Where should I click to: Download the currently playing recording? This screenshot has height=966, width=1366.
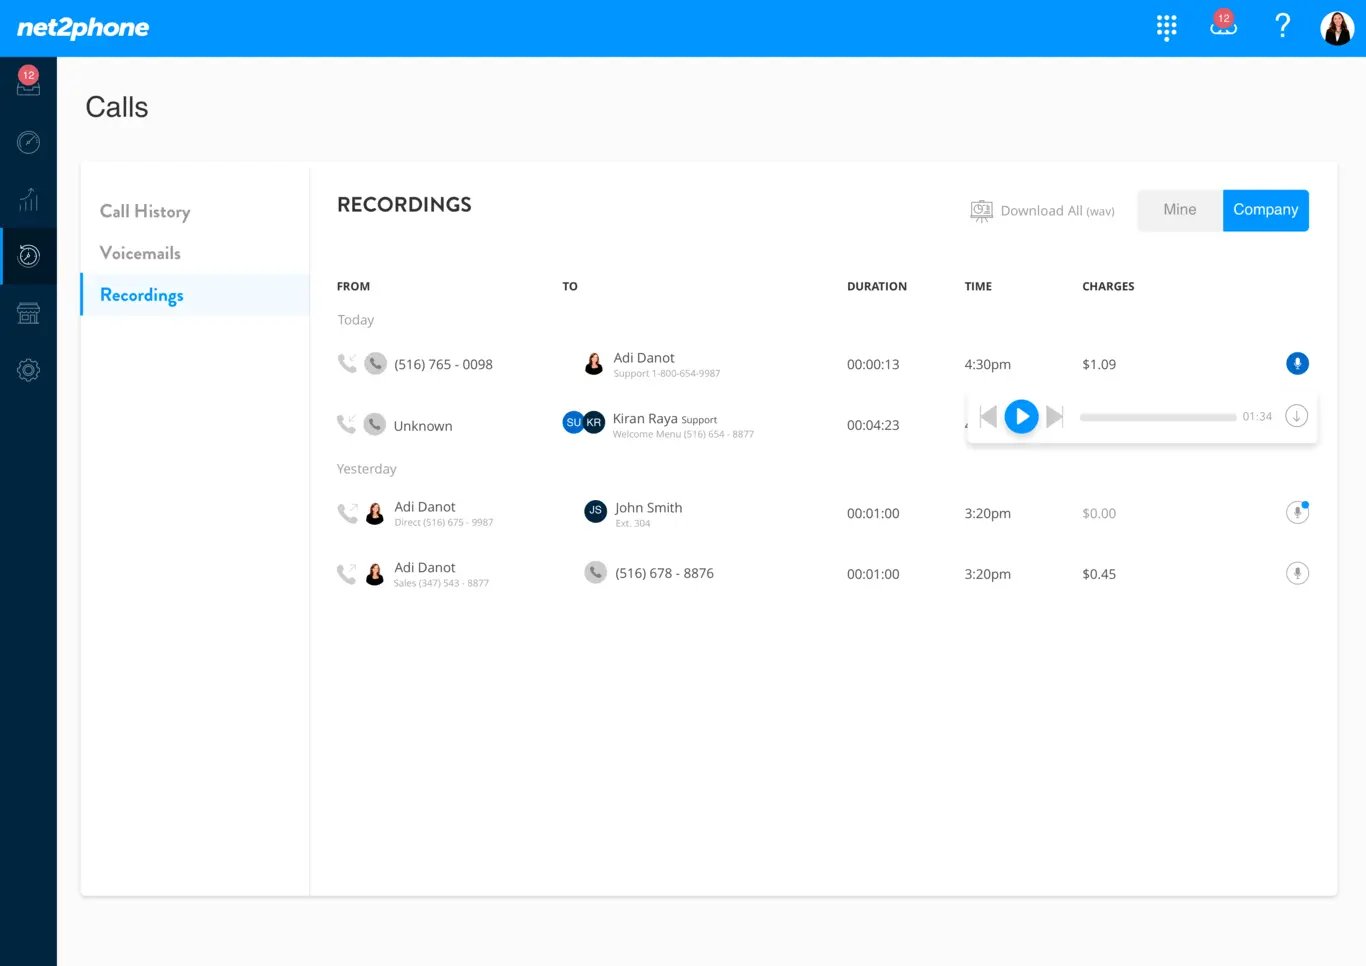[1296, 416]
